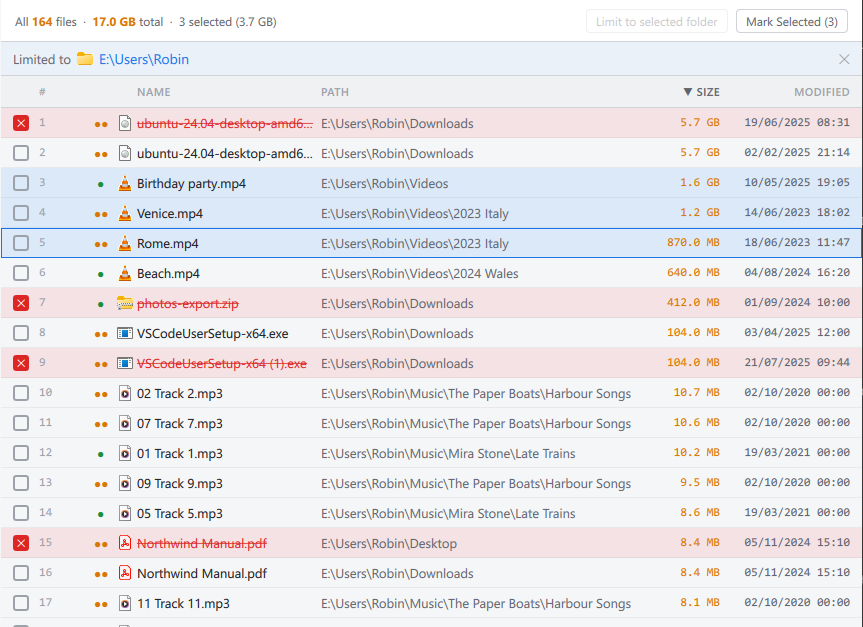Click the audio icon for 11 Track 11.mp3
863x627 pixels.
[125, 603]
